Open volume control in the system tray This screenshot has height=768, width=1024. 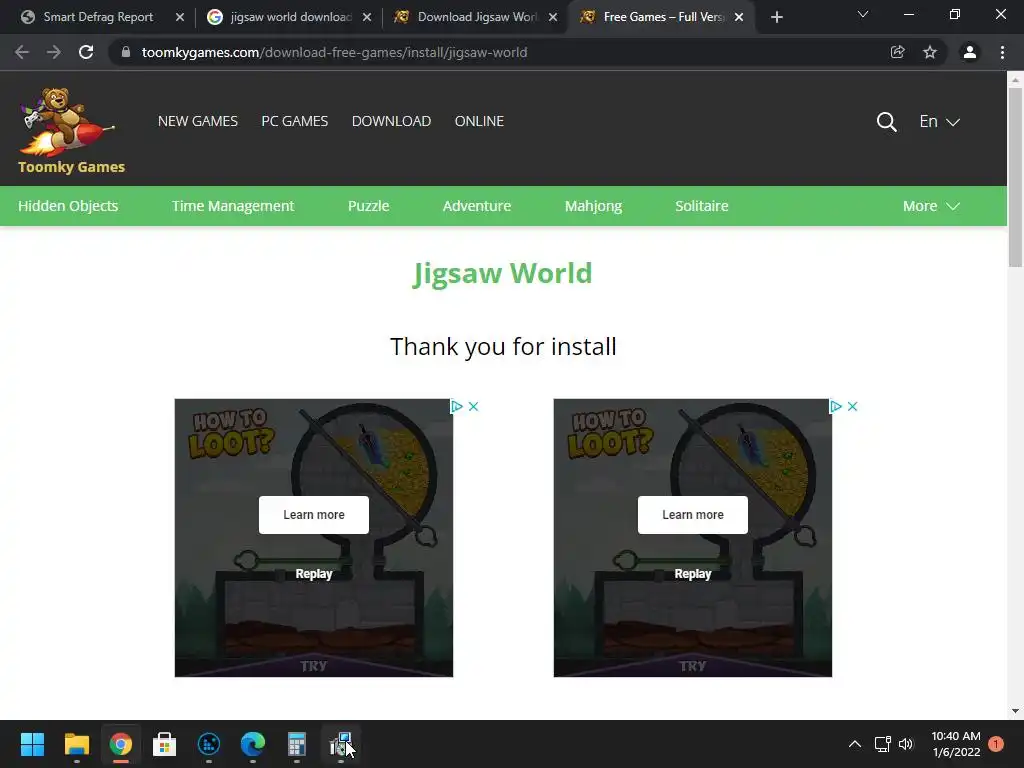pos(906,744)
